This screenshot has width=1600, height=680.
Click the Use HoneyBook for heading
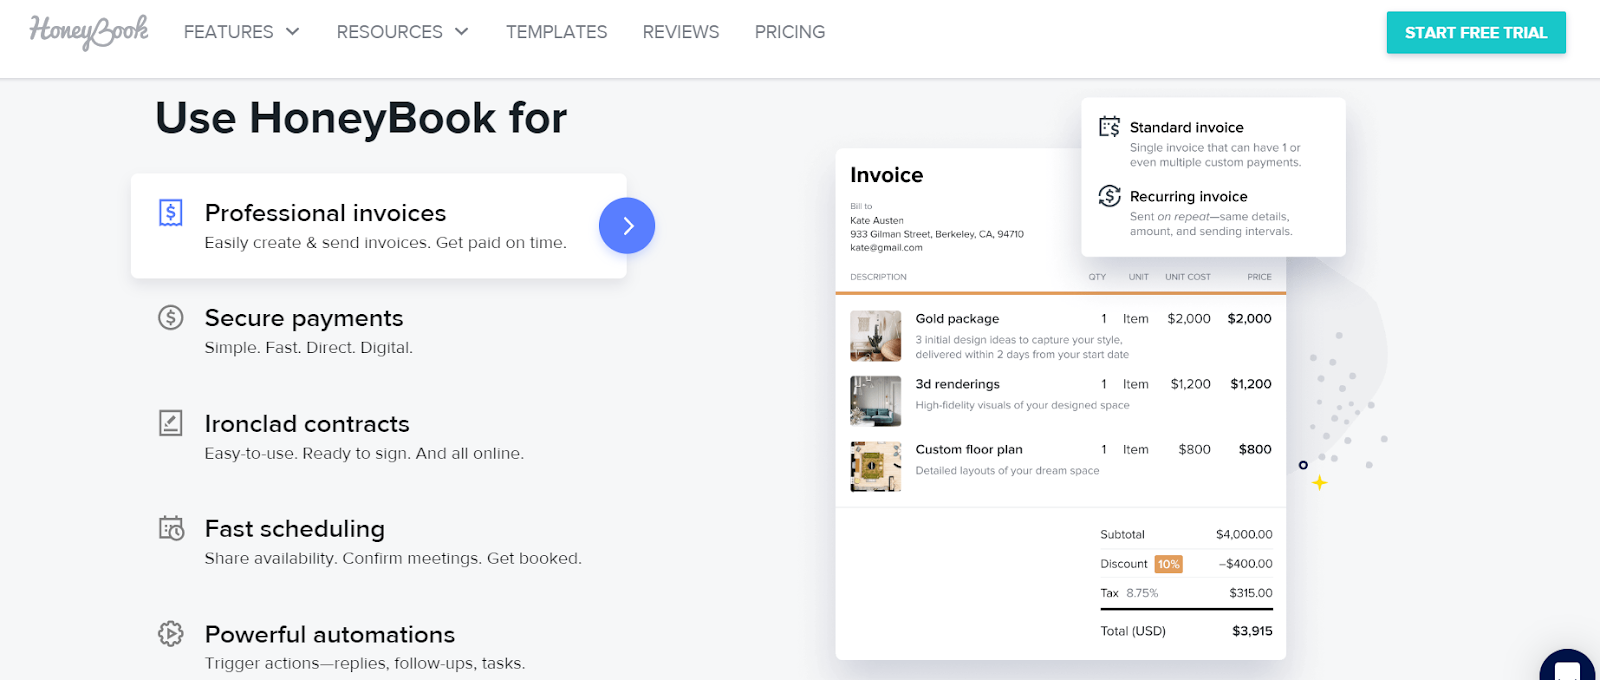tap(361, 118)
